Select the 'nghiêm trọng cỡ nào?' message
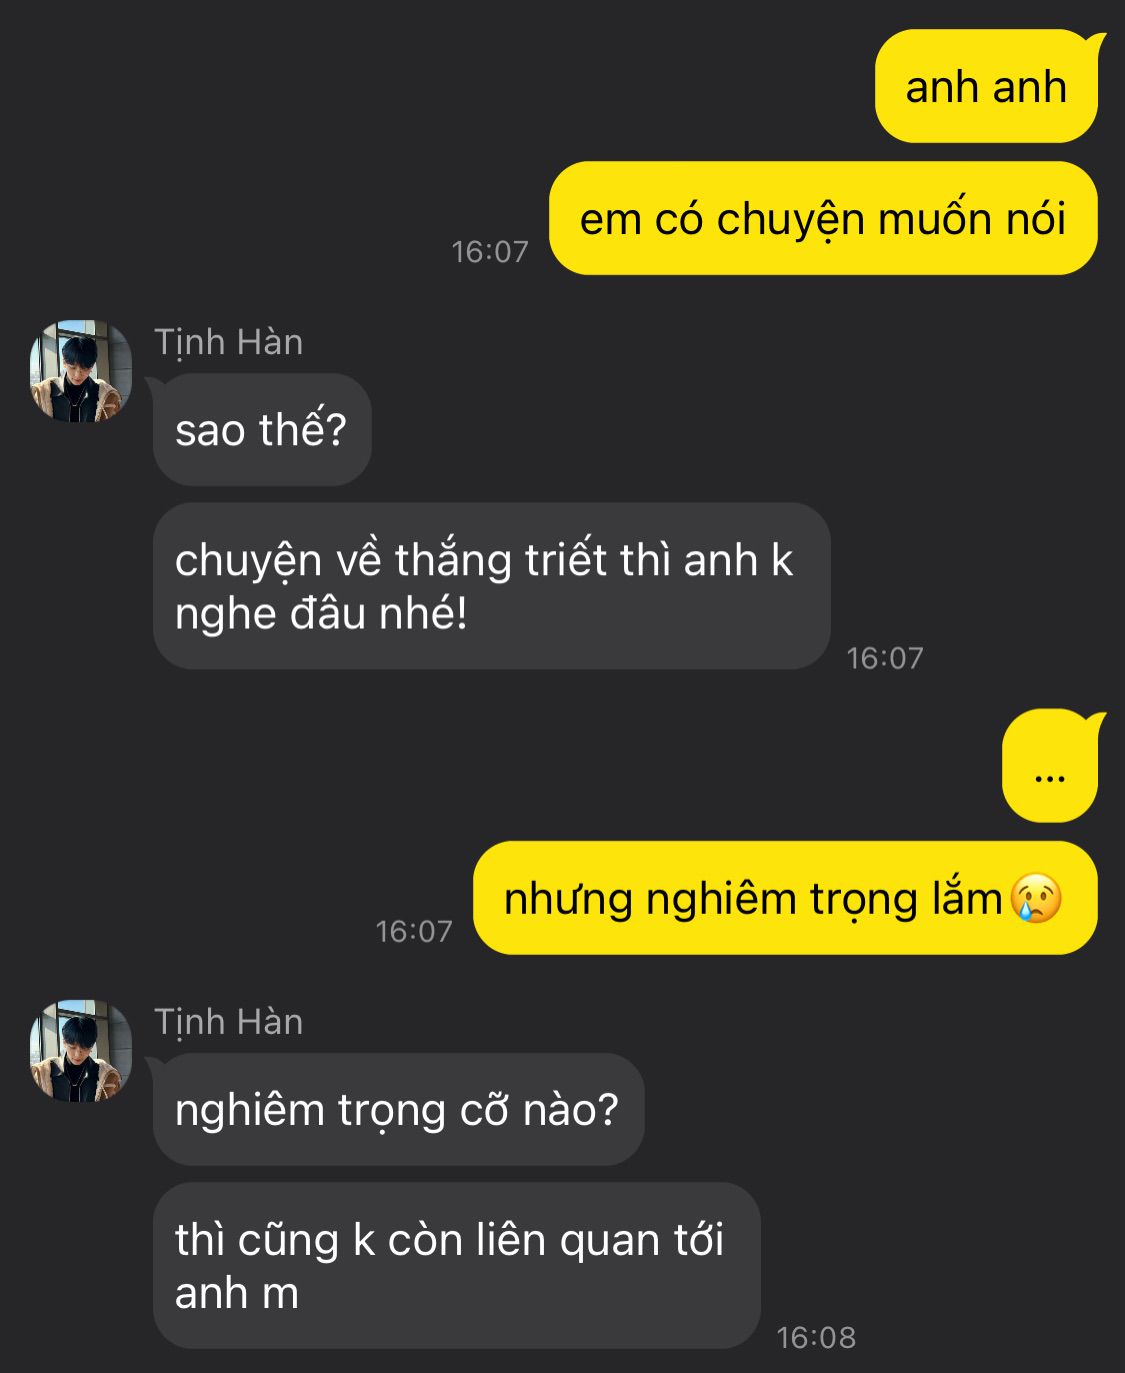Image resolution: width=1125 pixels, height=1373 pixels. click(x=398, y=1109)
